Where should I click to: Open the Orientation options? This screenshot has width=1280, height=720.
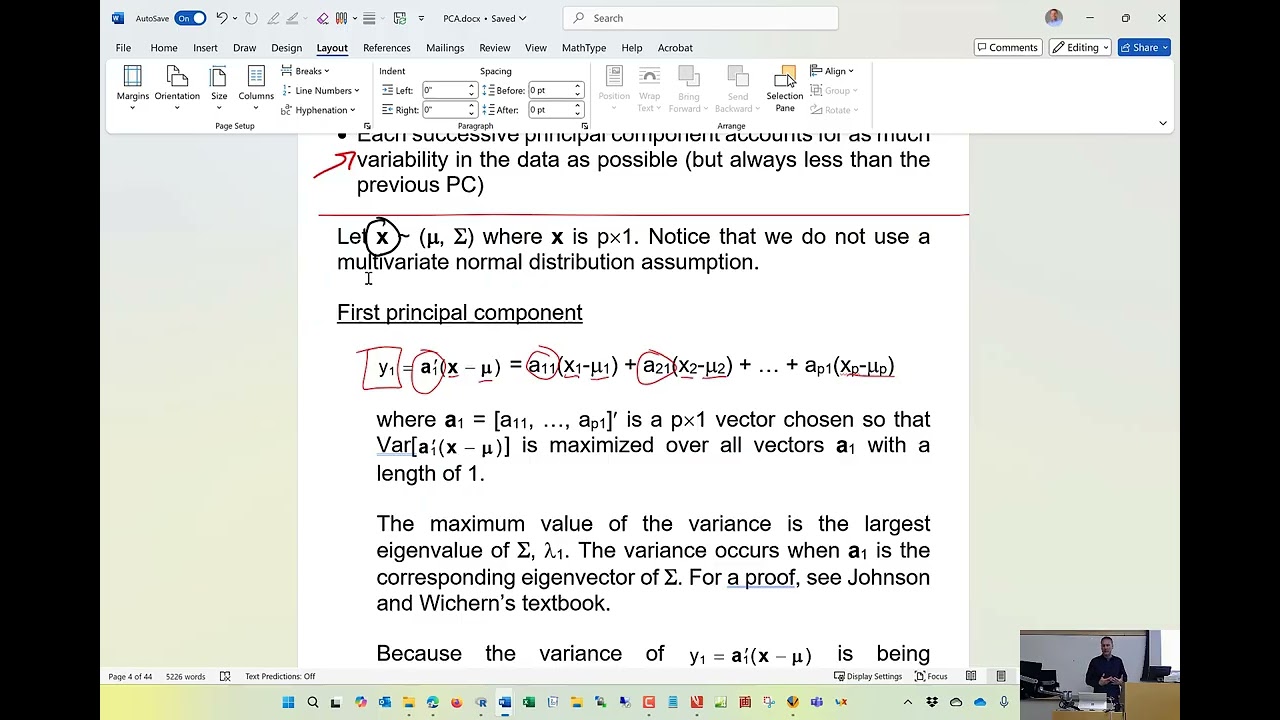point(177,88)
